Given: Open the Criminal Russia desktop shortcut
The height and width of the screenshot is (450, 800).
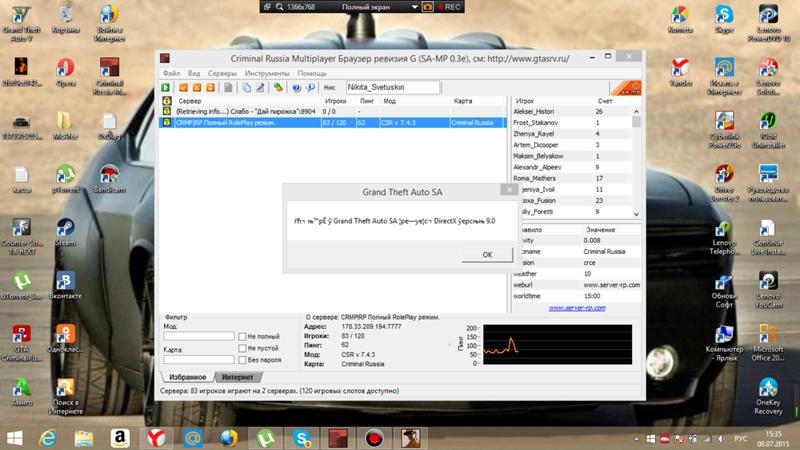Looking at the screenshot, I should click(109, 76).
